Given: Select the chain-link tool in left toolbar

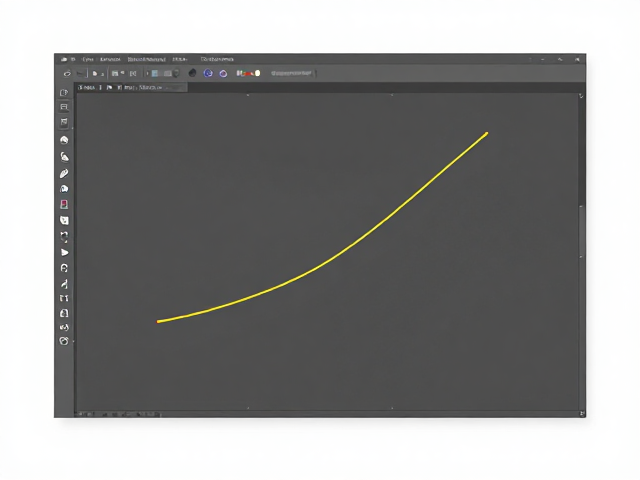Looking at the screenshot, I should coord(64,327).
